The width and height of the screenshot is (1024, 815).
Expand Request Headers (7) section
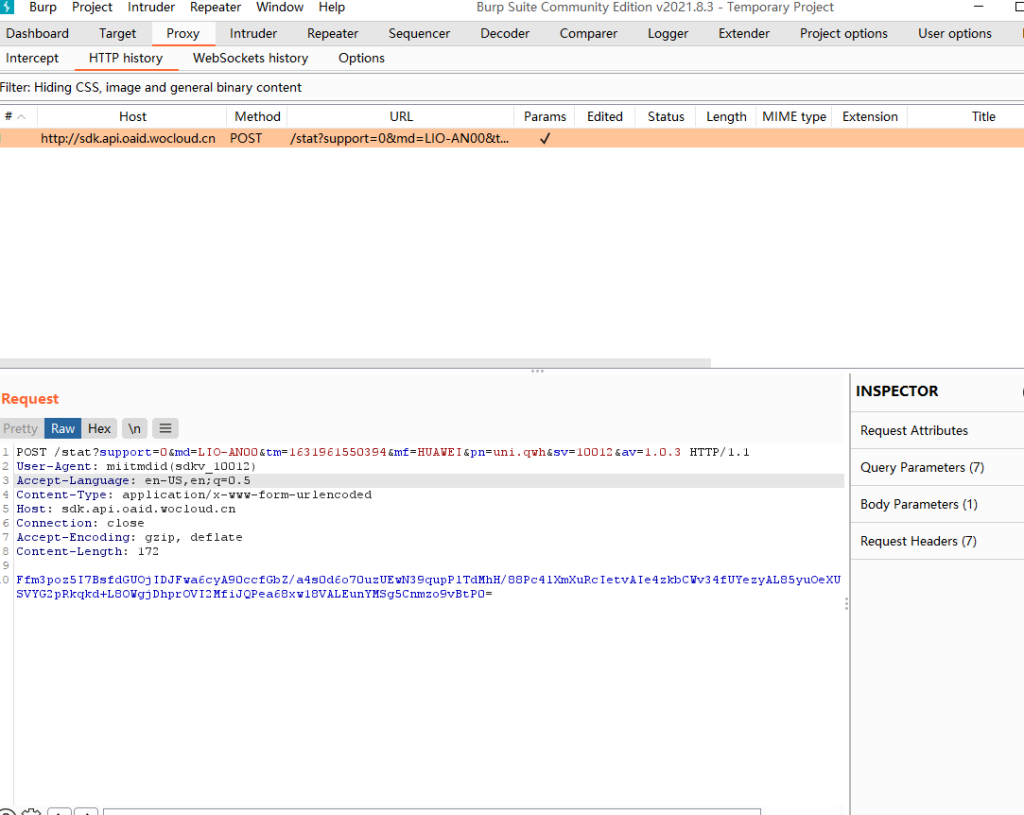pyautogui.click(x=918, y=541)
